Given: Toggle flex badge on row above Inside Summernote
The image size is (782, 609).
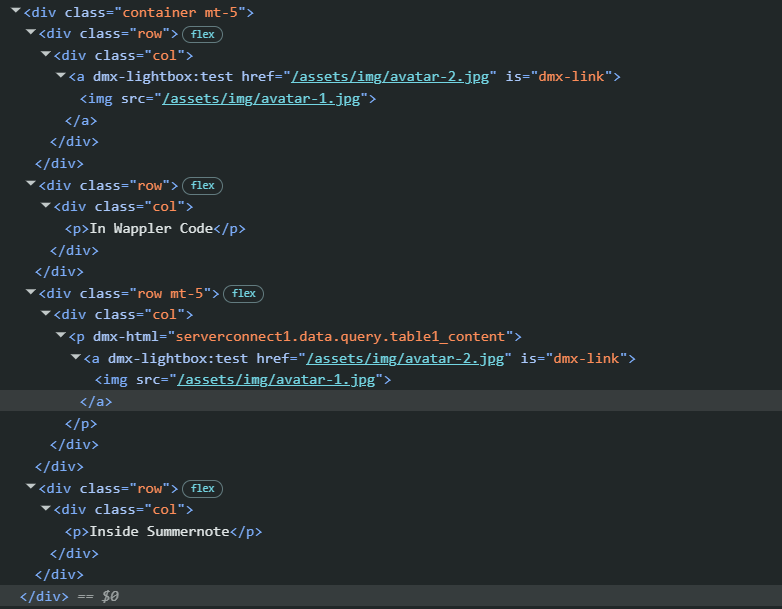Looking at the screenshot, I should 202,488.
